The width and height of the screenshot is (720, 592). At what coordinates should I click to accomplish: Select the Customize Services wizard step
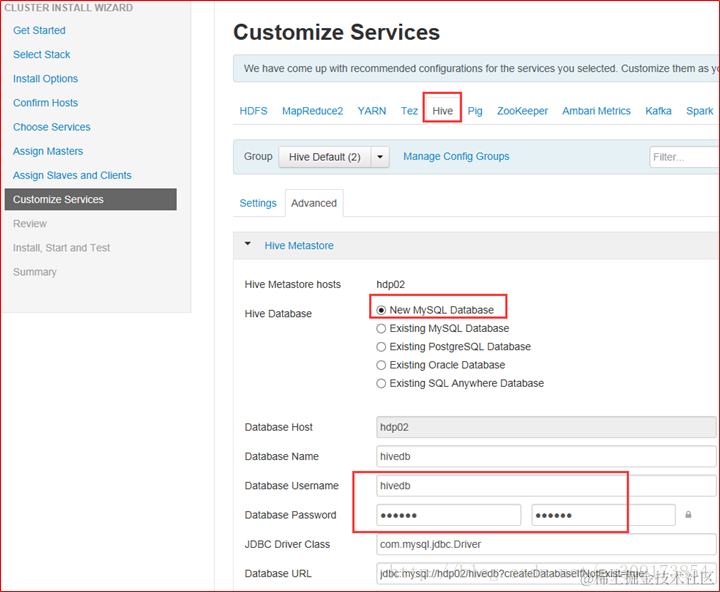[x=90, y=199]
